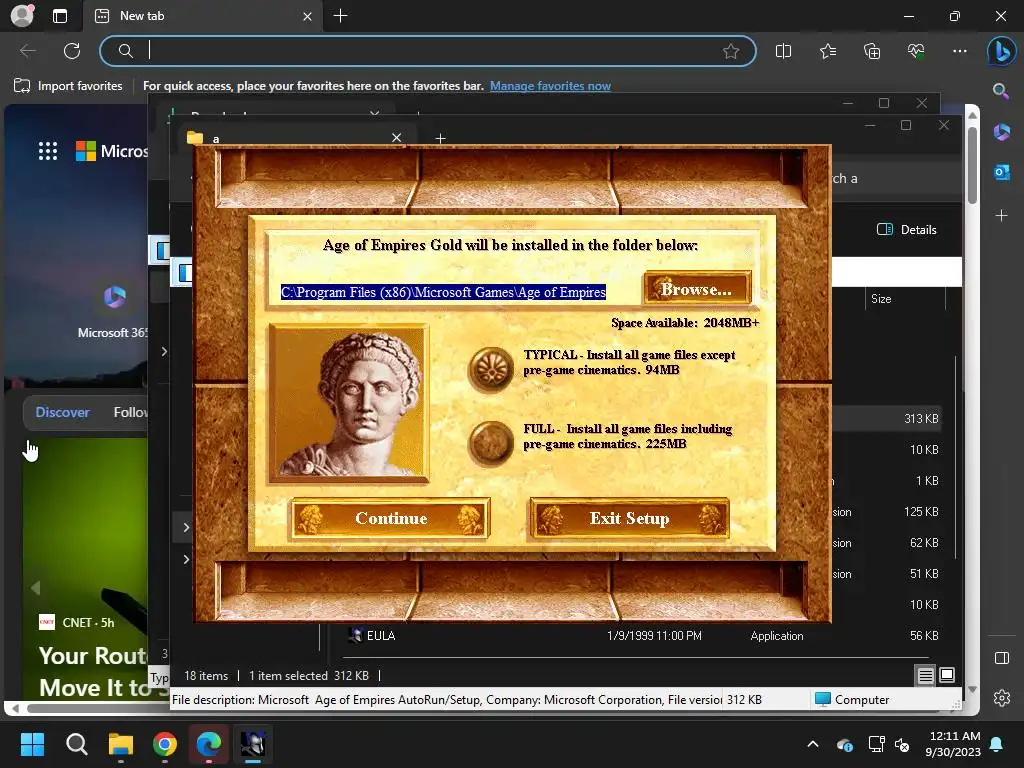Click the Continue button in setup
1024x768 pixels.
click(391, 519)
